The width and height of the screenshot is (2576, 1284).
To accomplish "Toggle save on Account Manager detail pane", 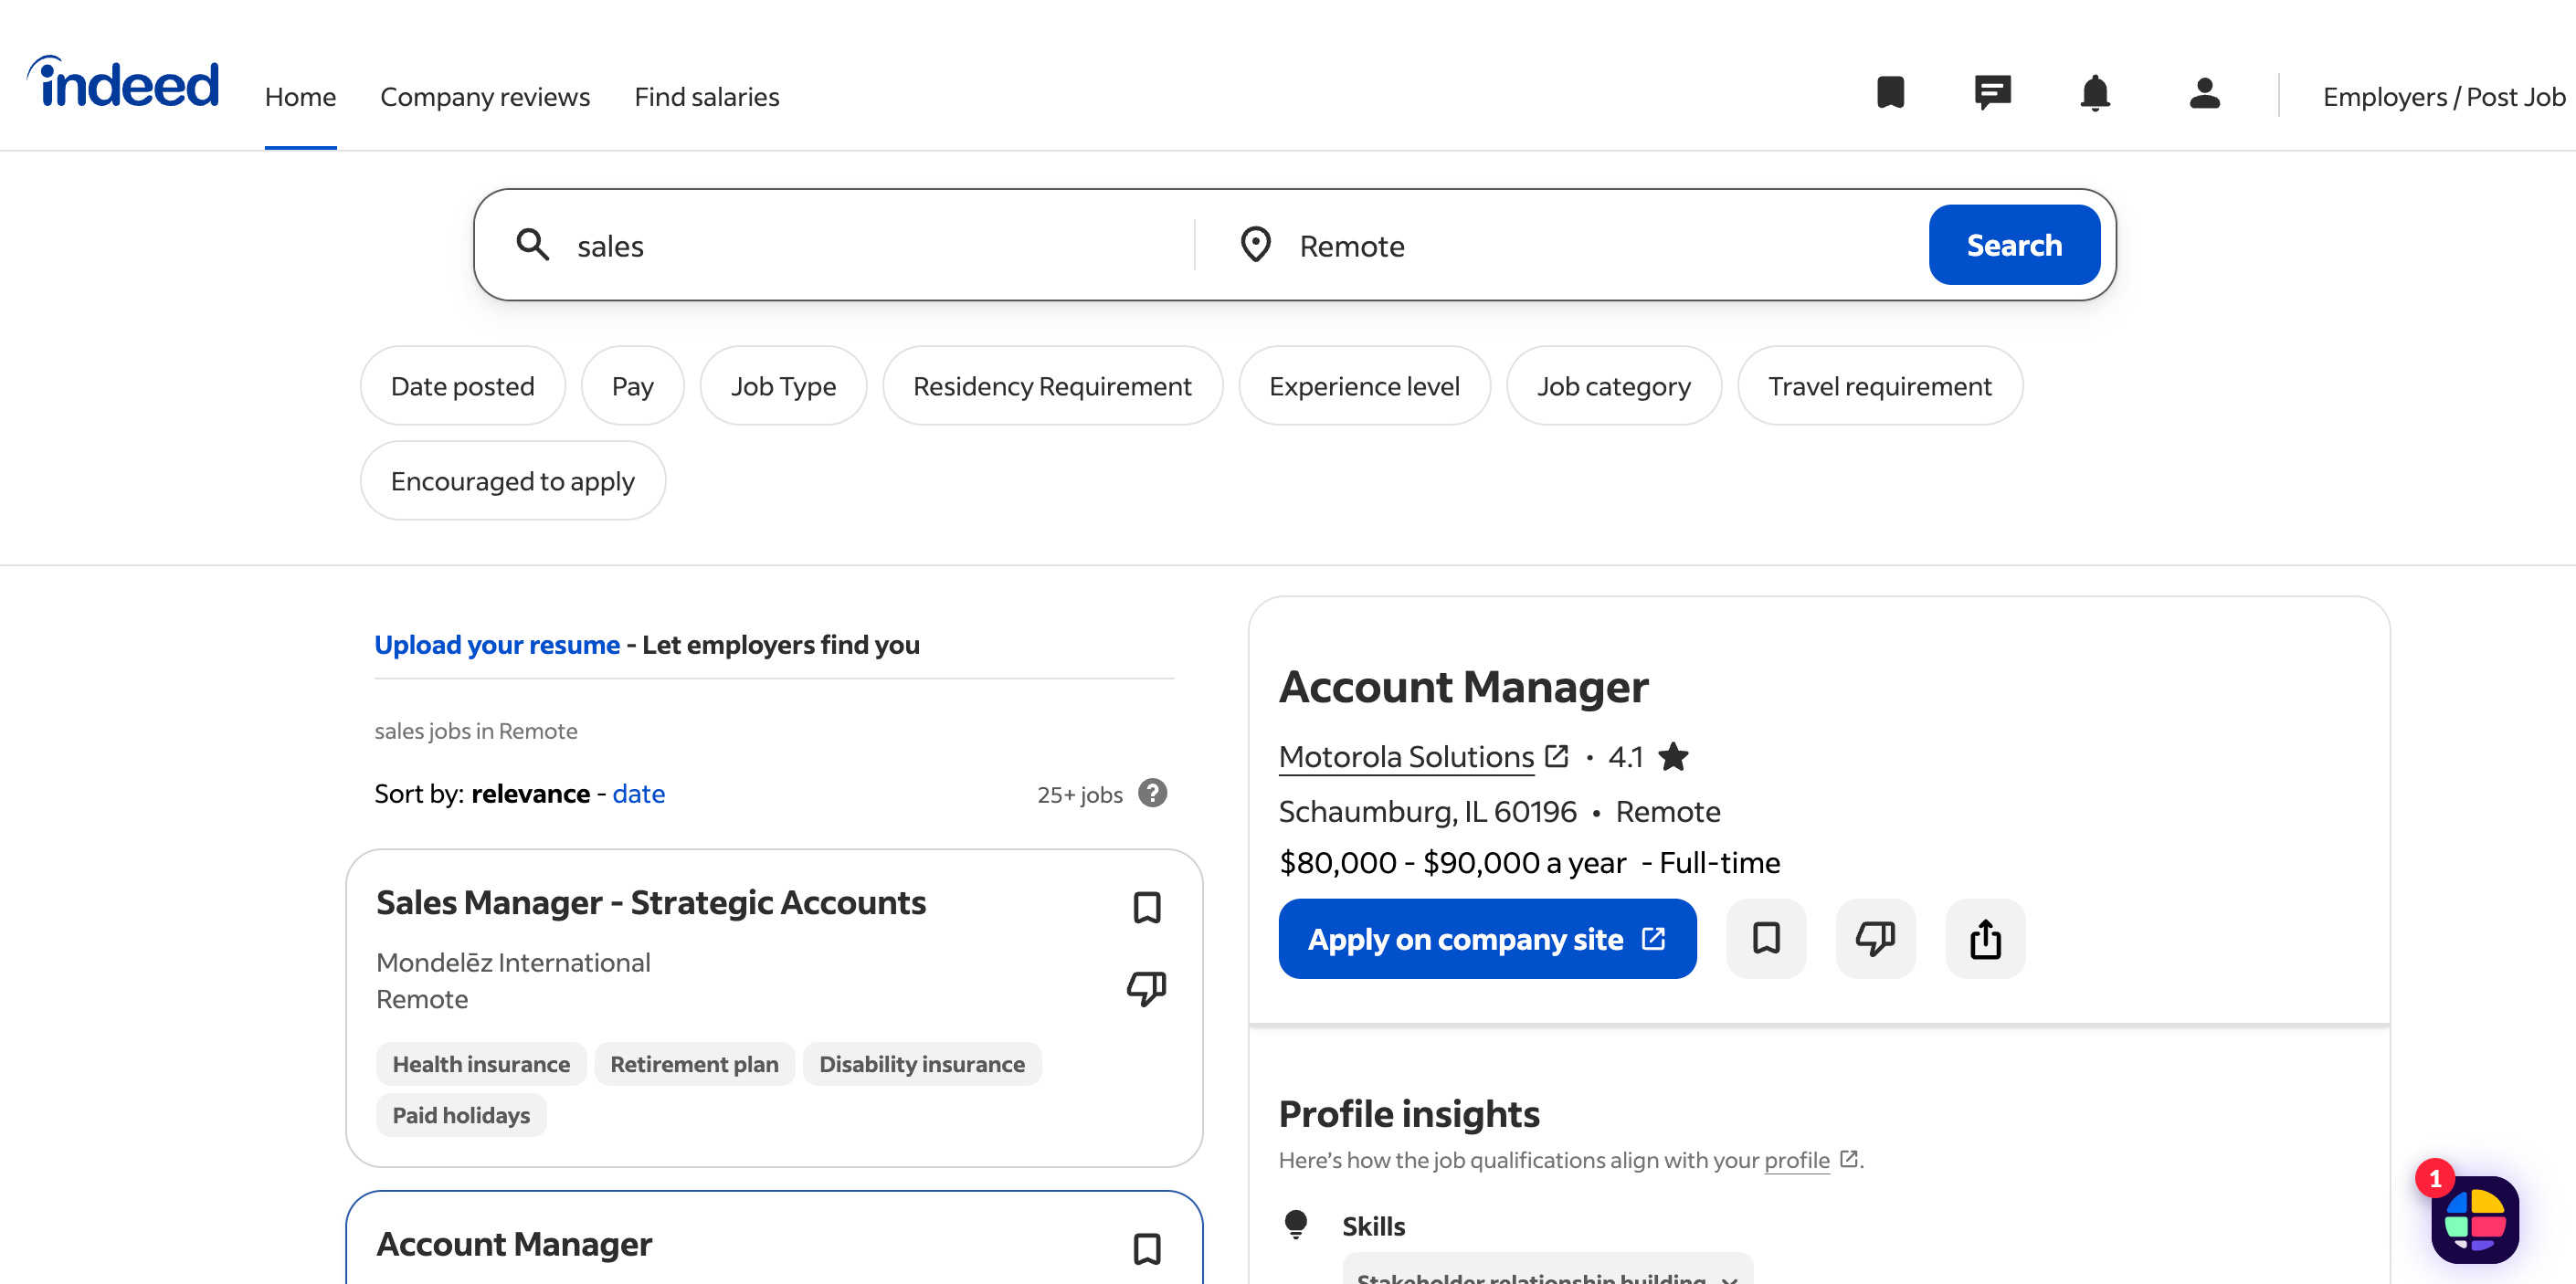I will click(1766, 939).
